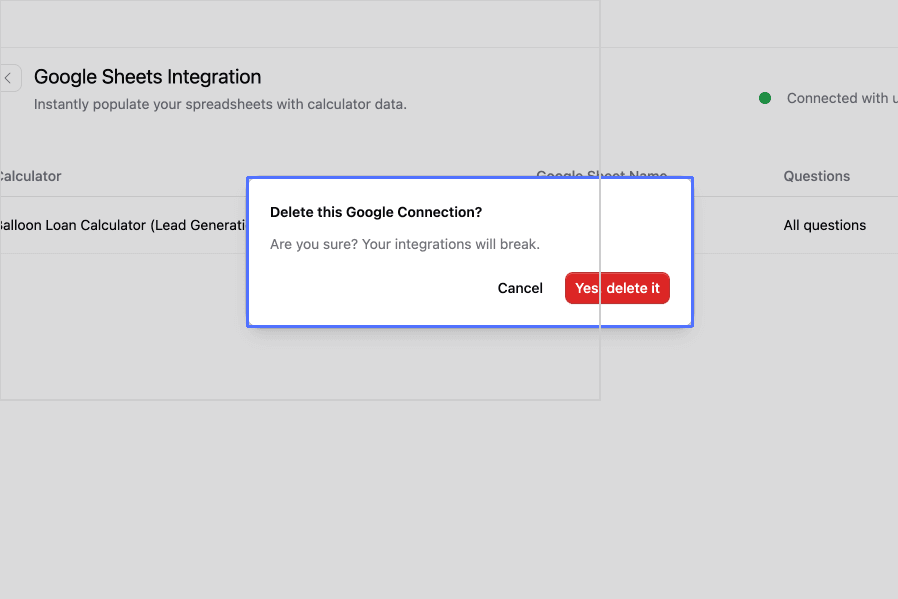The width and height of the screenshot is (898, 599).
Task: Click the Balloon Loan Calculator row text
Action: point(122,225)
